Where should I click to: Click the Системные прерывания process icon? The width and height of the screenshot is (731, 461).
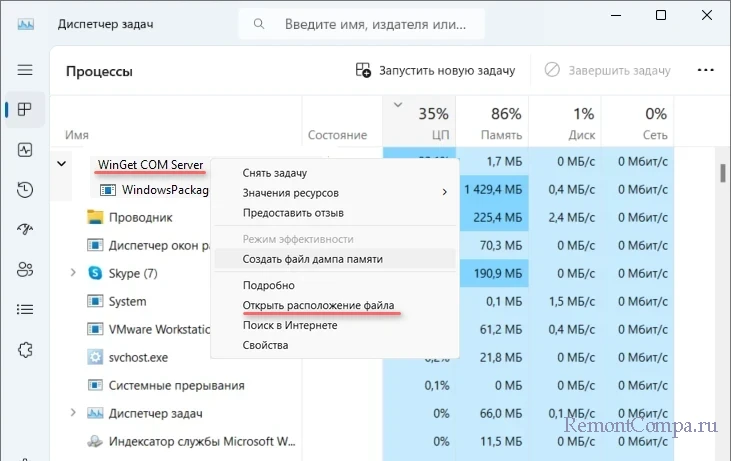point(95,385)
